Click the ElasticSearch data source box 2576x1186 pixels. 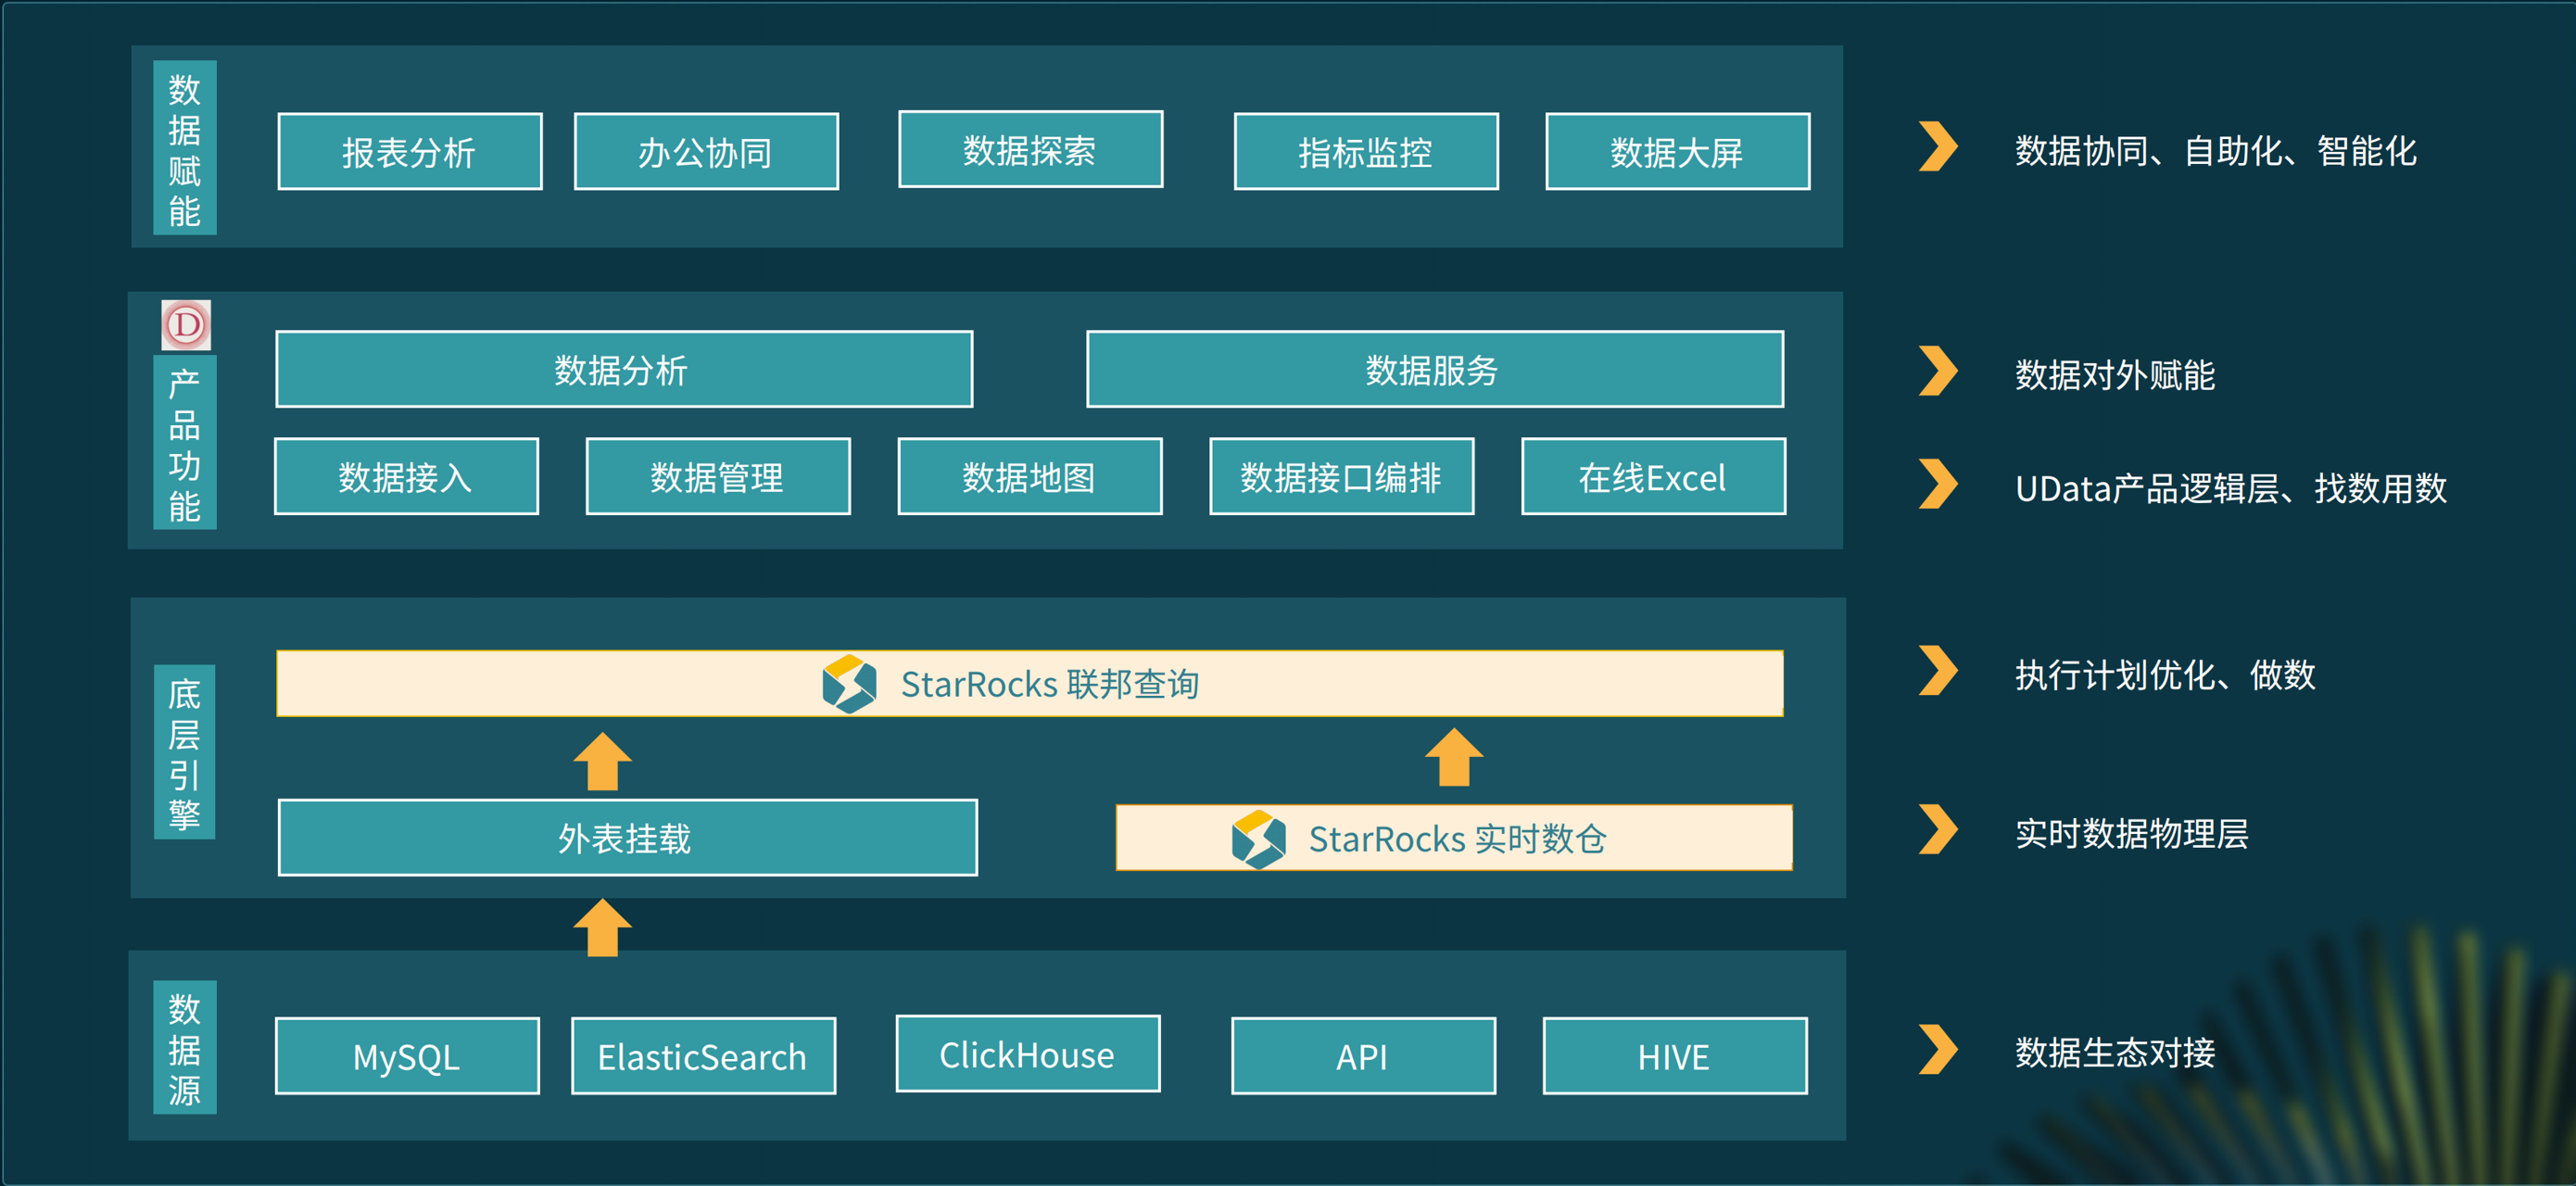pyautogui.click(x=703, y=1057)
